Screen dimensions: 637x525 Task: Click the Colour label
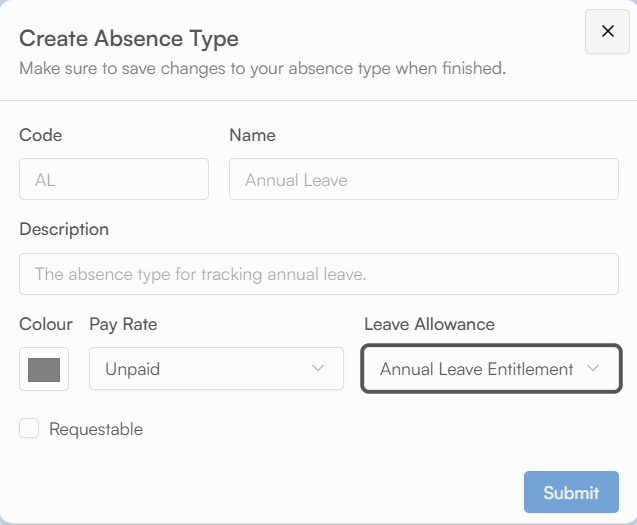point(46,324)
